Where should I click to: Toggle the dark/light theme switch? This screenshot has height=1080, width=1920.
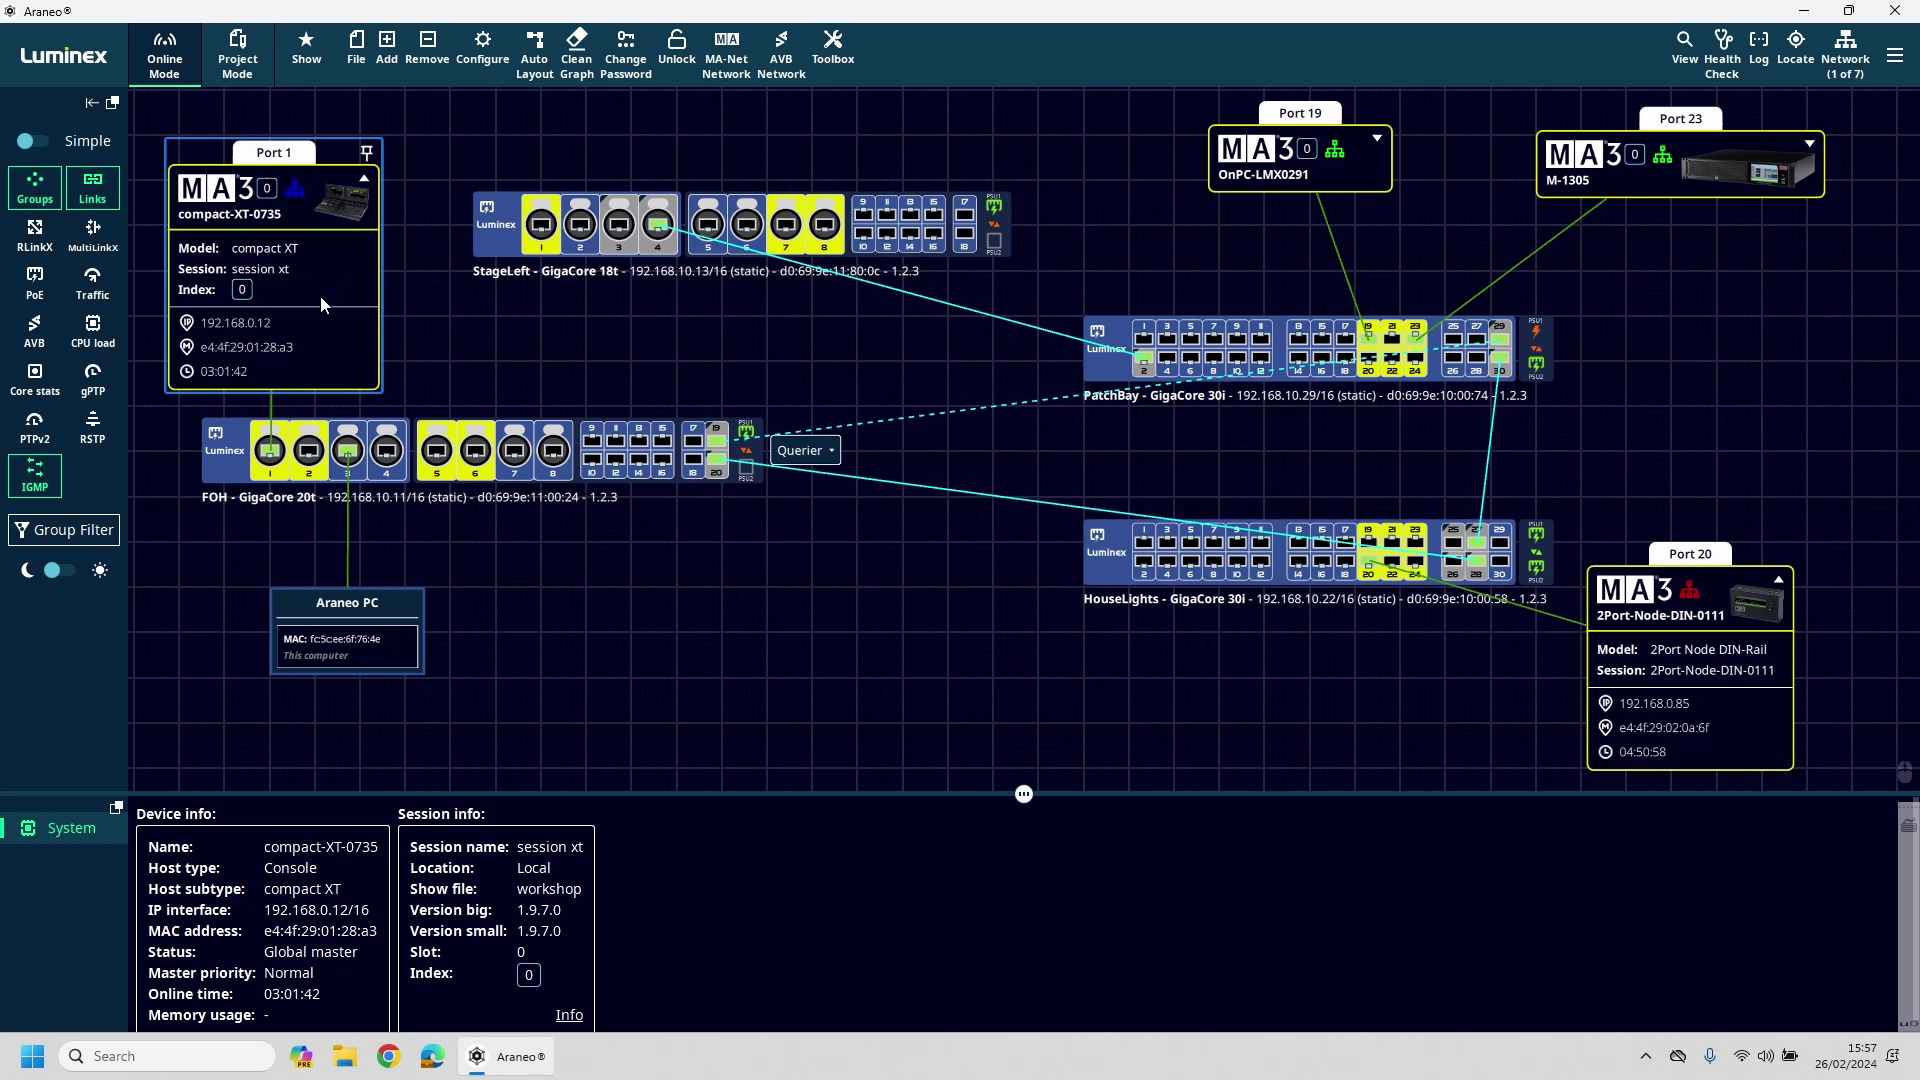point(59,570)
